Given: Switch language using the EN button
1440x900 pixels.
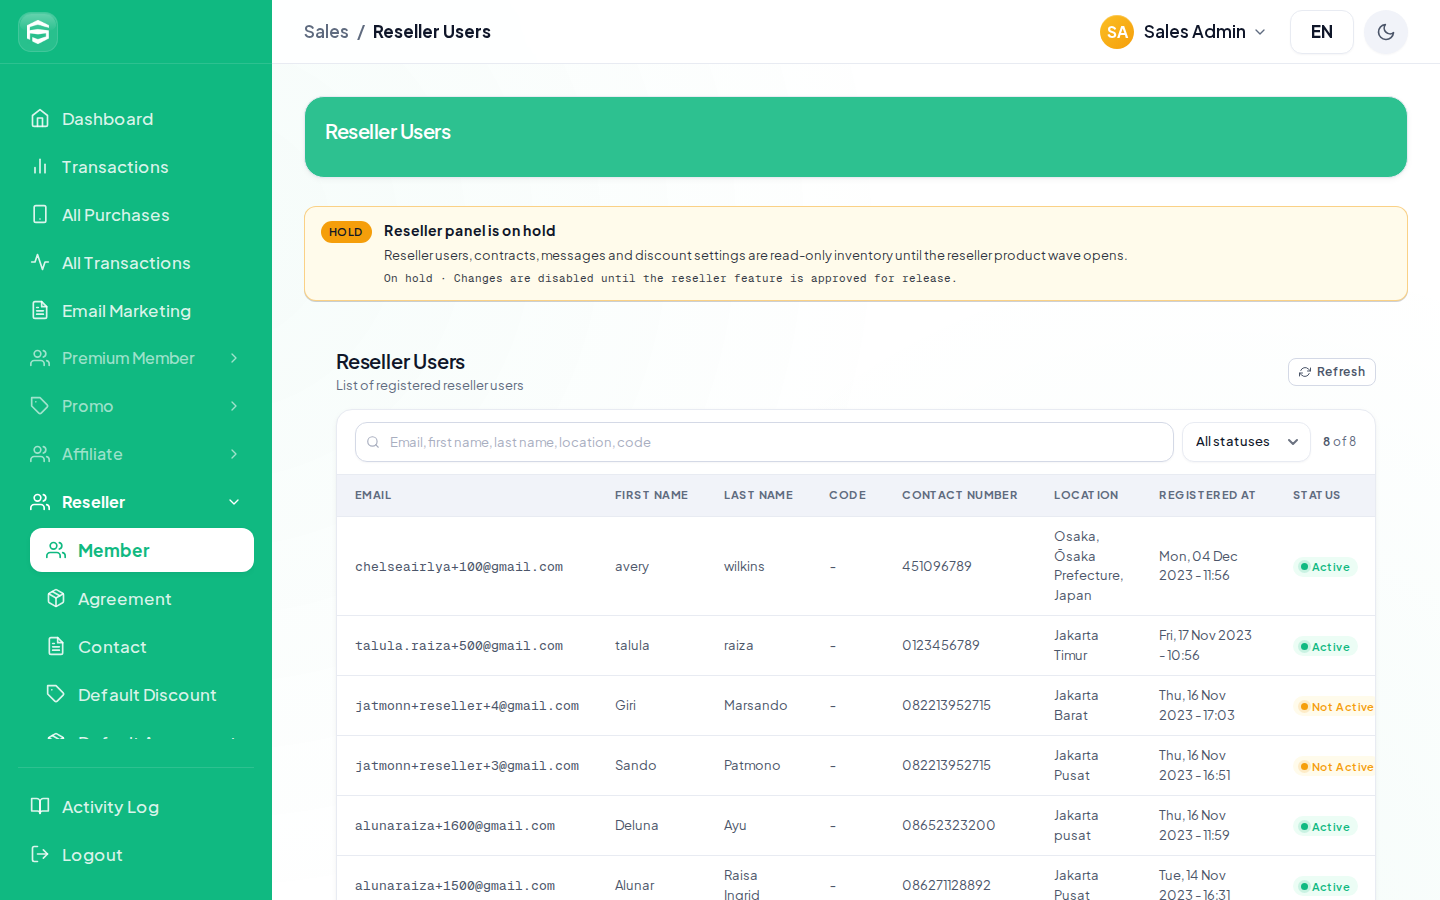Looking at the screenshot, I should pos(1322,32).
